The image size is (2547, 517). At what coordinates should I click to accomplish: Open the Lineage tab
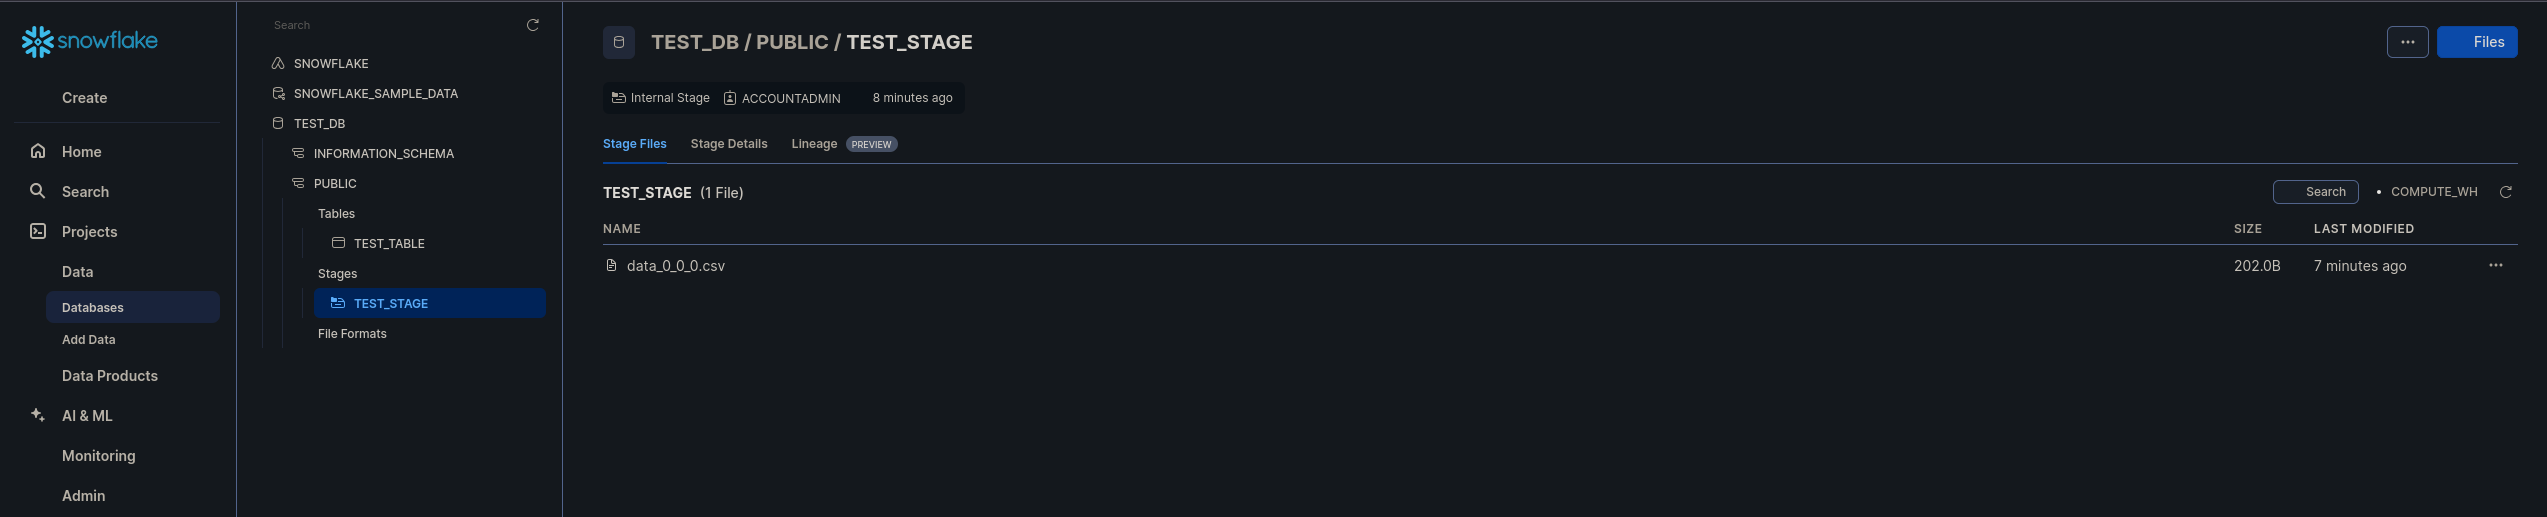[x=814, y=144]
